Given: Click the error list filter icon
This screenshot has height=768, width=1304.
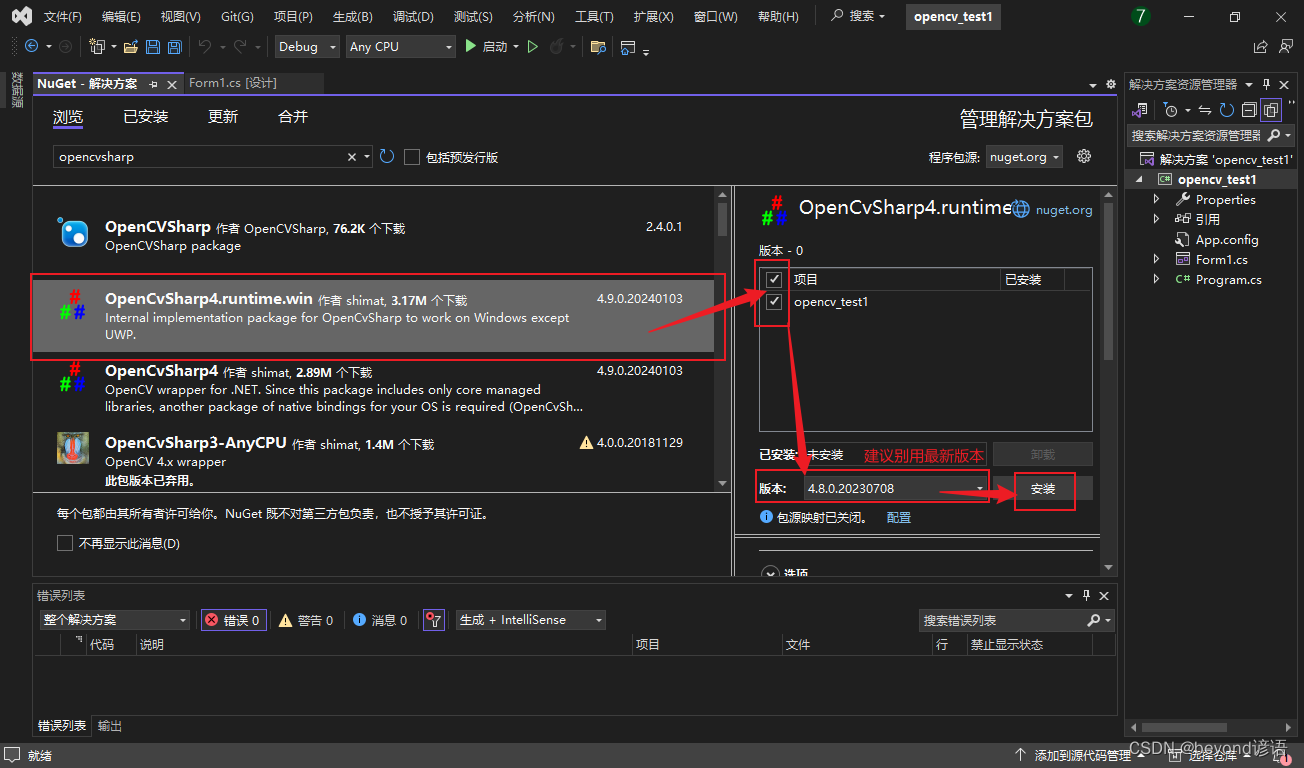Looking at the screenshot, I should point(433,620).
